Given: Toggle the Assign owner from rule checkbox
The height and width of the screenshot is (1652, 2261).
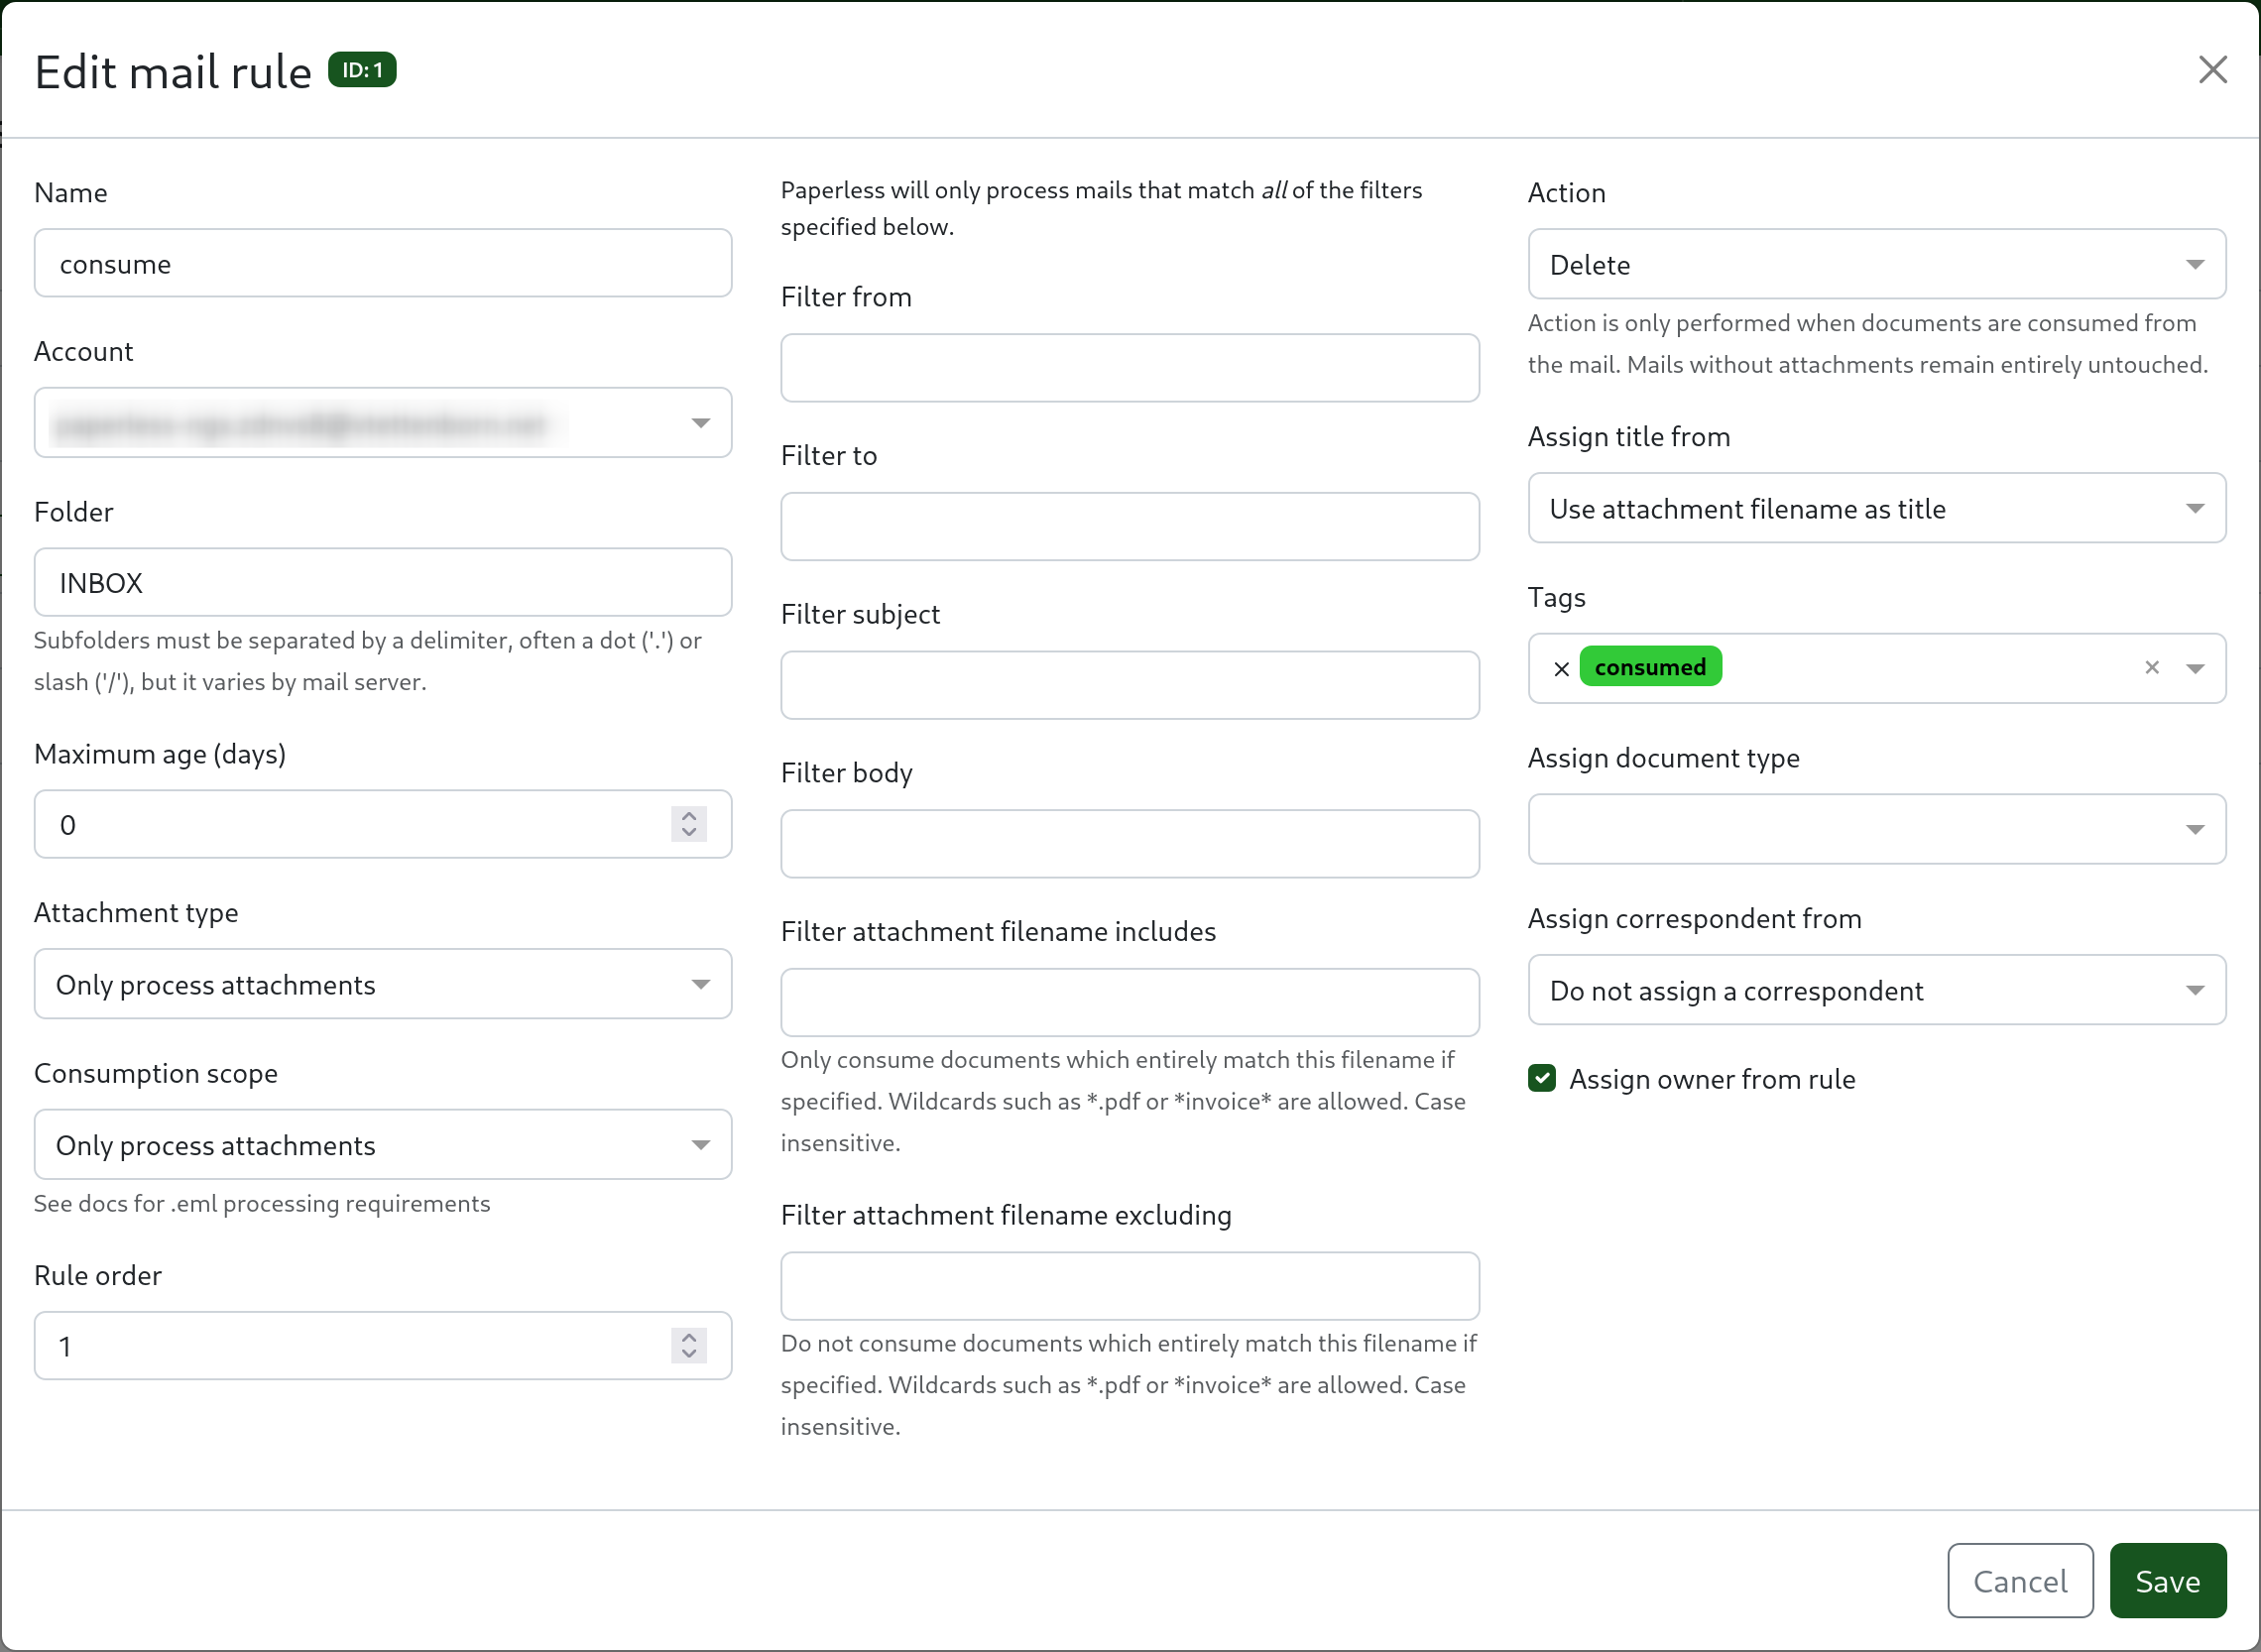Looking at the screenshot, I should pyautogui.click(x=1542, y=1078).
